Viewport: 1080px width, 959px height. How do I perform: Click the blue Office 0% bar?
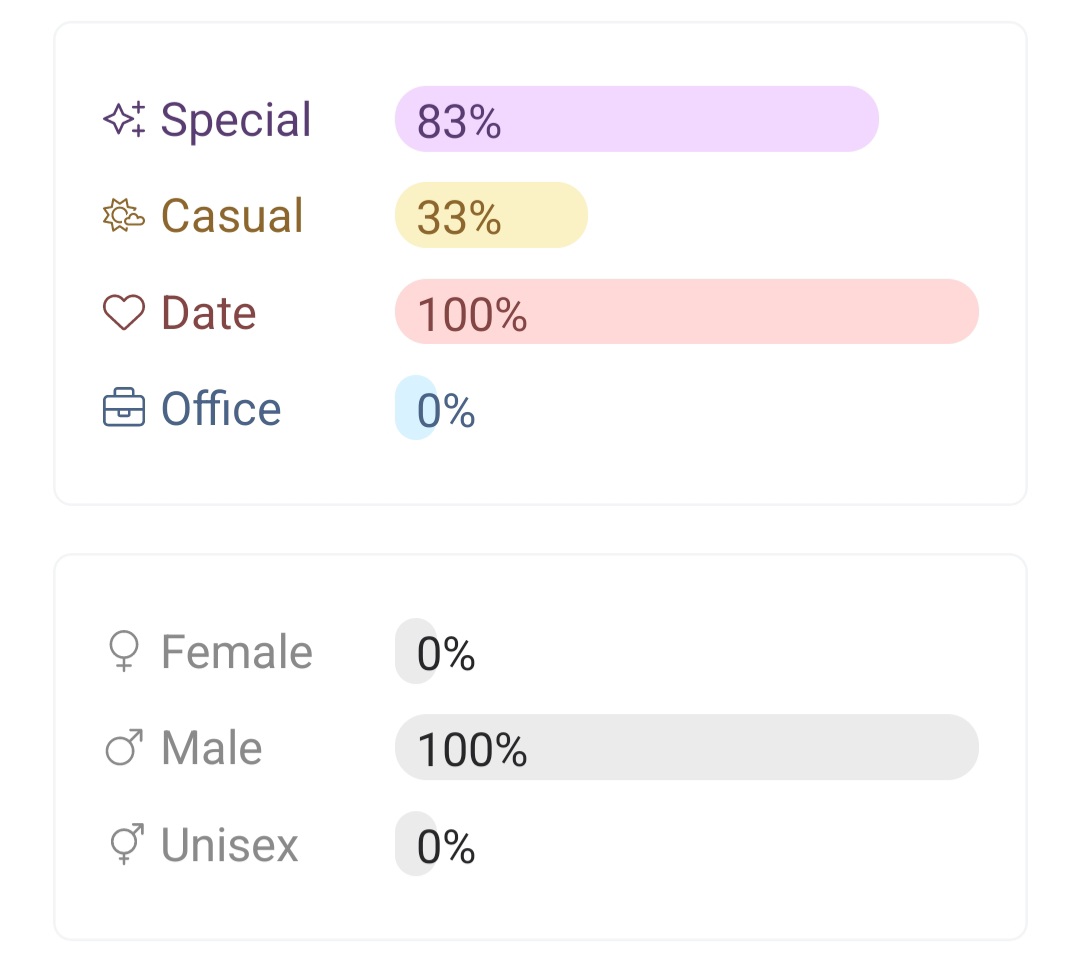point(416,408)
